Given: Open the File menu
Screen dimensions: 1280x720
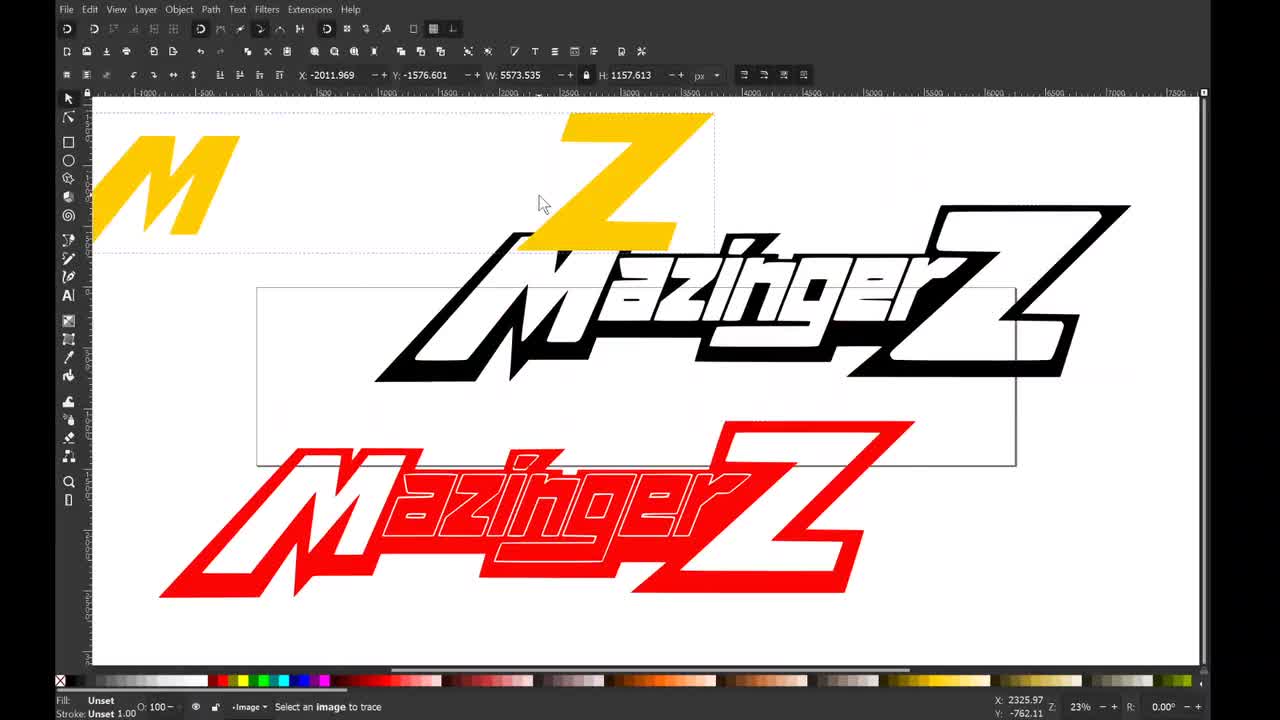Looking at the screenshot, I should (66, 9).
